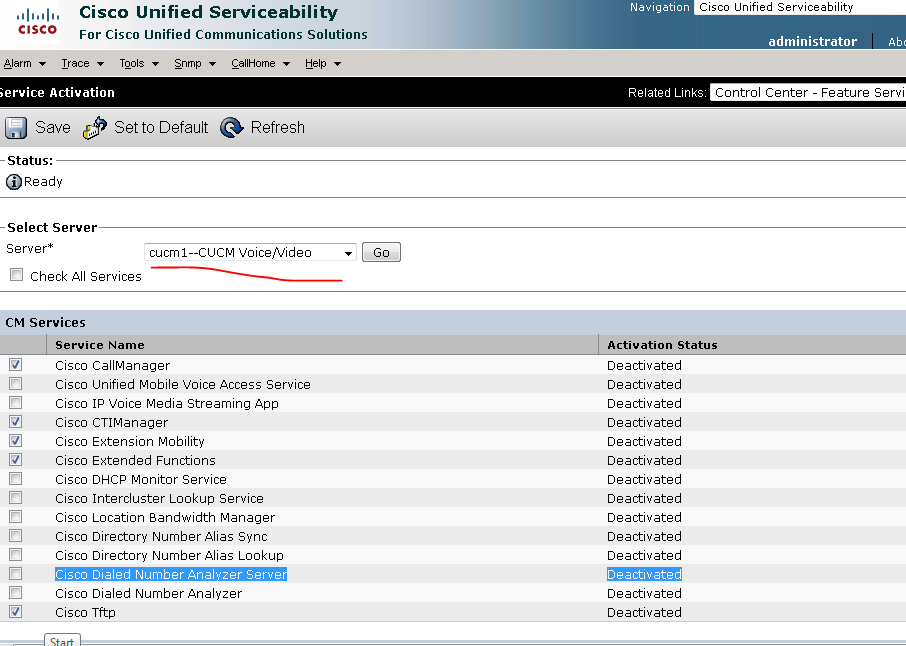Click Cisco Extension Mobility service name
906x646 pixels.
(130, 441)
